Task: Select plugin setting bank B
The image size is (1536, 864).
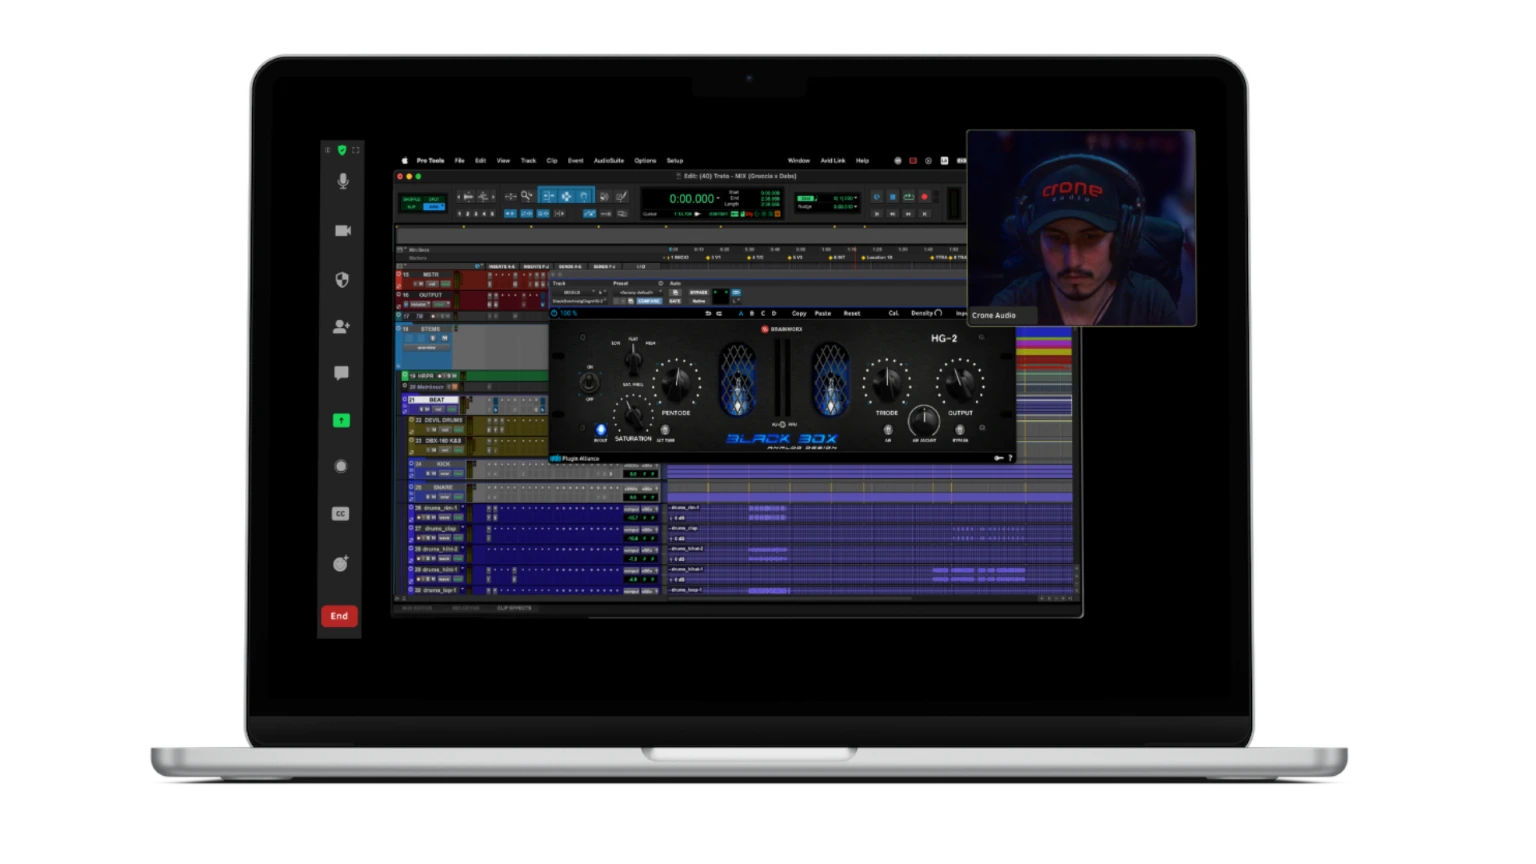Action: tap(752, 313)
